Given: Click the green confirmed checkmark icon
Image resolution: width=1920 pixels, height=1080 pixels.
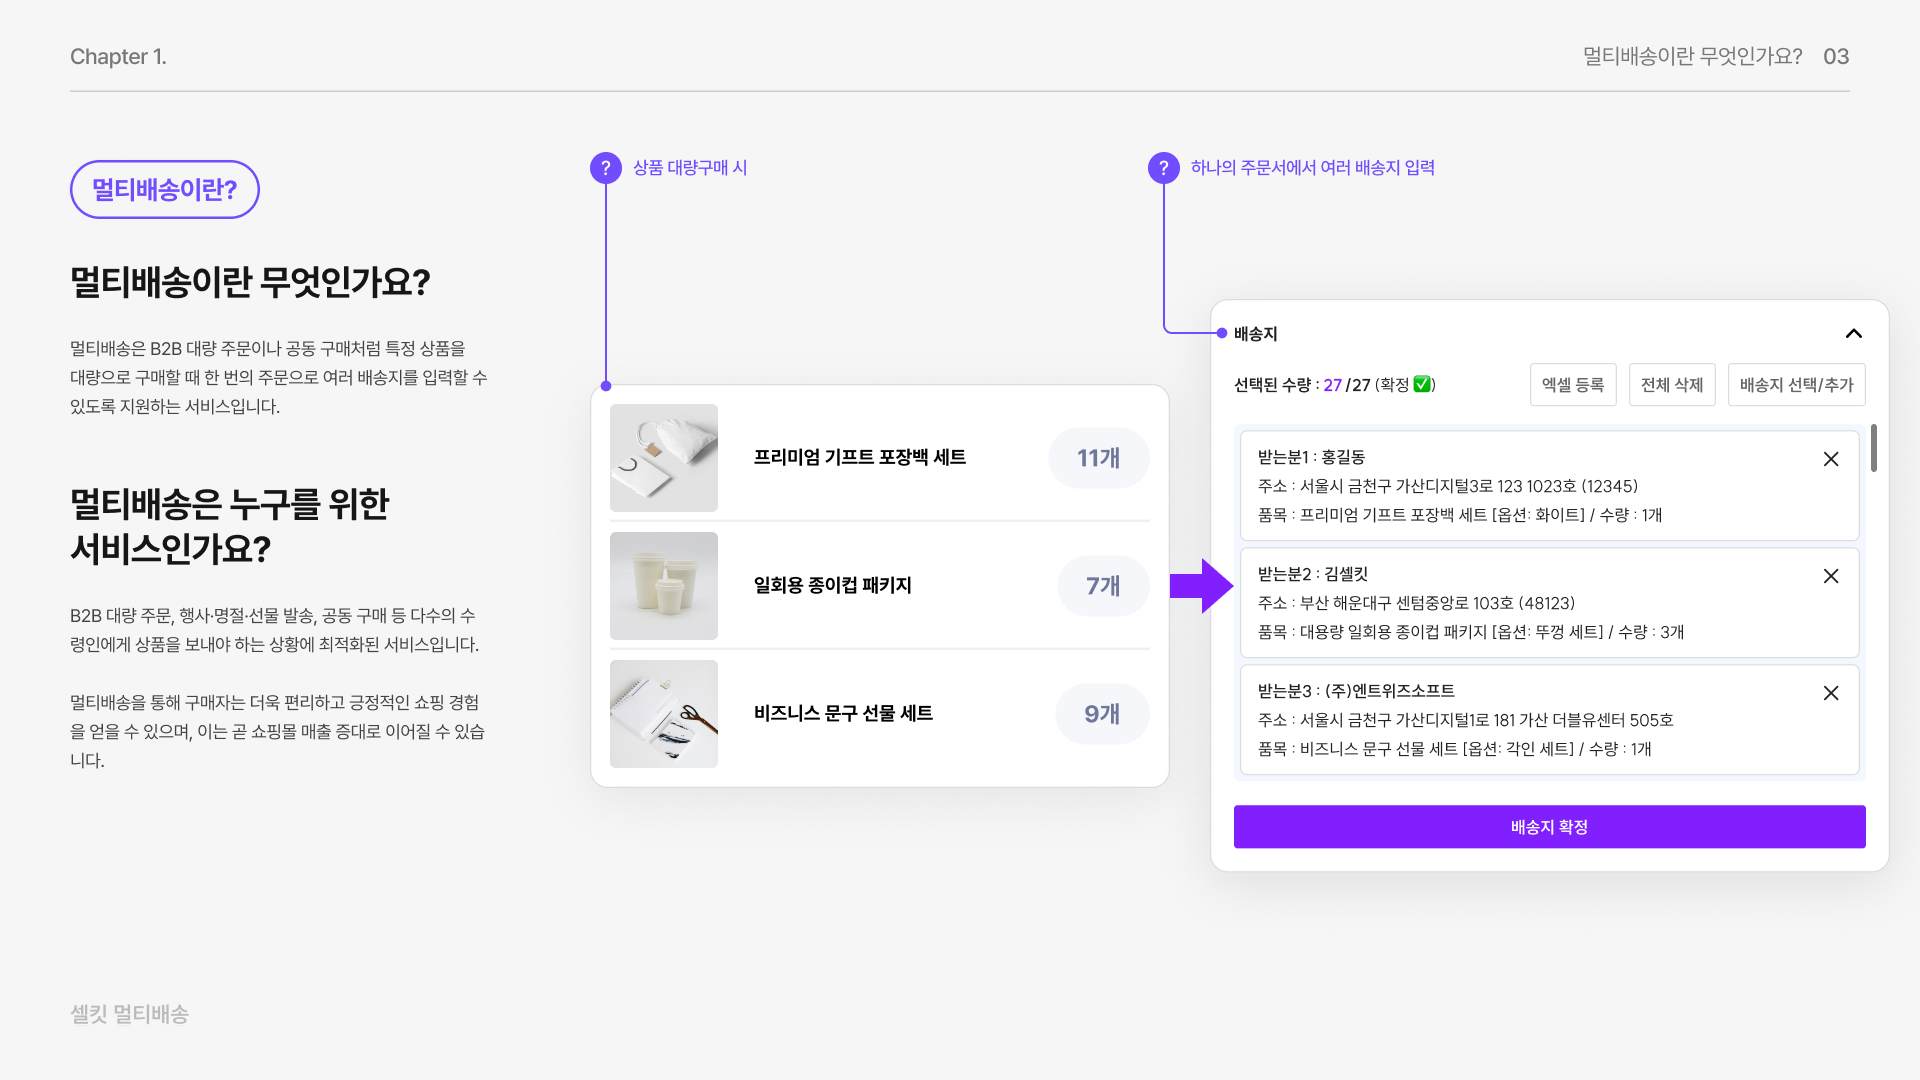Looking at the screenshot, I should (x=1422, y=385).
